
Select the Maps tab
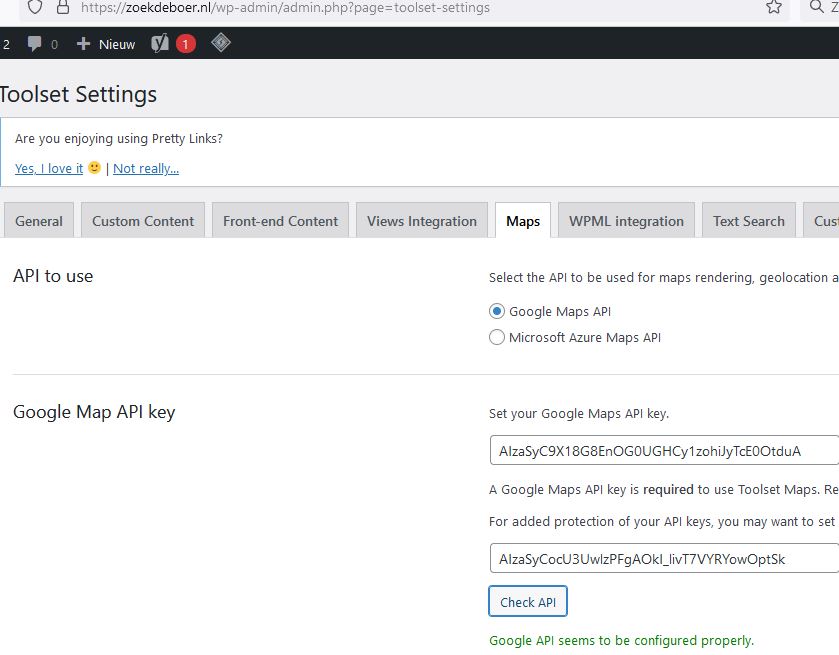[523, 221]
